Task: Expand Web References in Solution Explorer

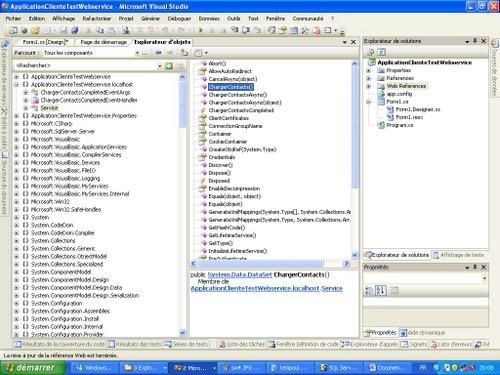Action: (369, 86)
